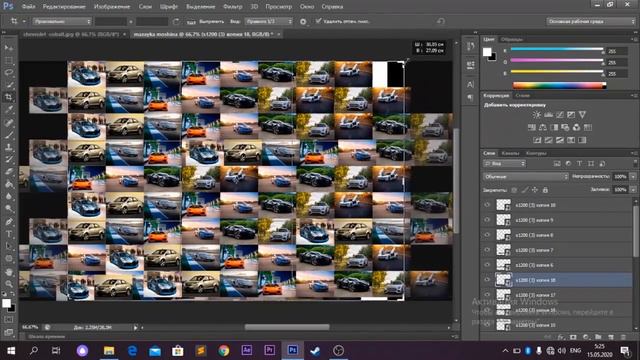Hide layer s1200 (3) копия 7
This screenshot has height=360, width=640.
pos(487,250)
